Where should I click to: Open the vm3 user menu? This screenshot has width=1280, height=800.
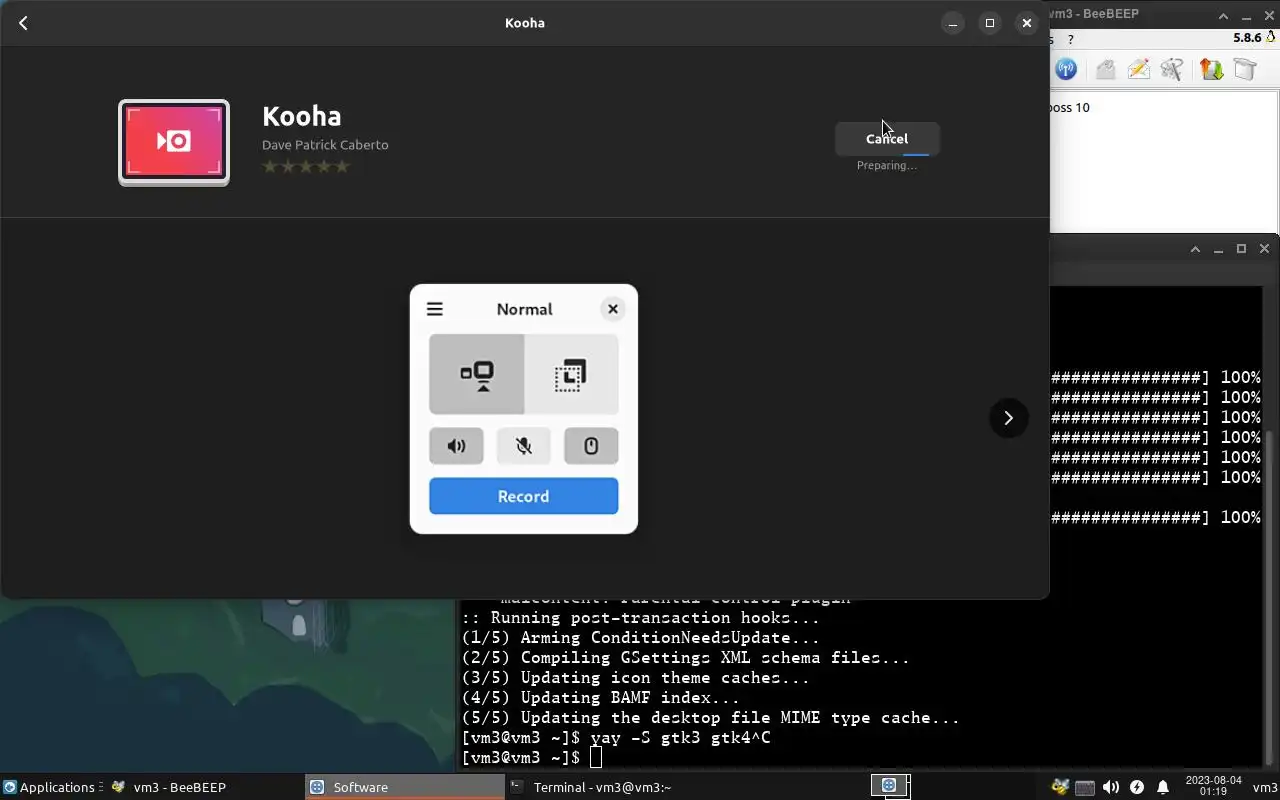point(1265,787)
